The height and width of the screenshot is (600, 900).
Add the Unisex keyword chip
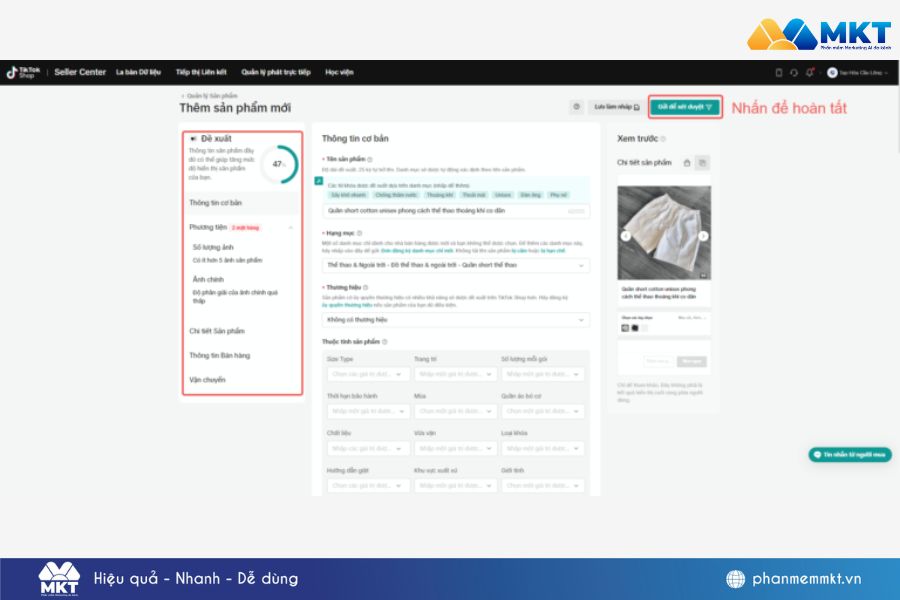point(502,195)
